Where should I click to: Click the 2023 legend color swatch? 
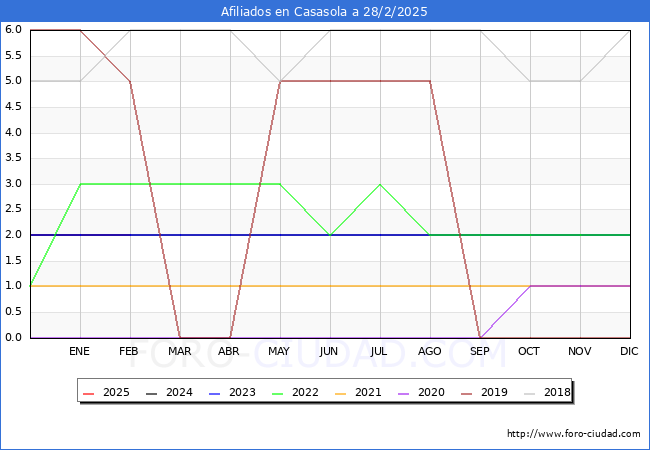point(215,393)
